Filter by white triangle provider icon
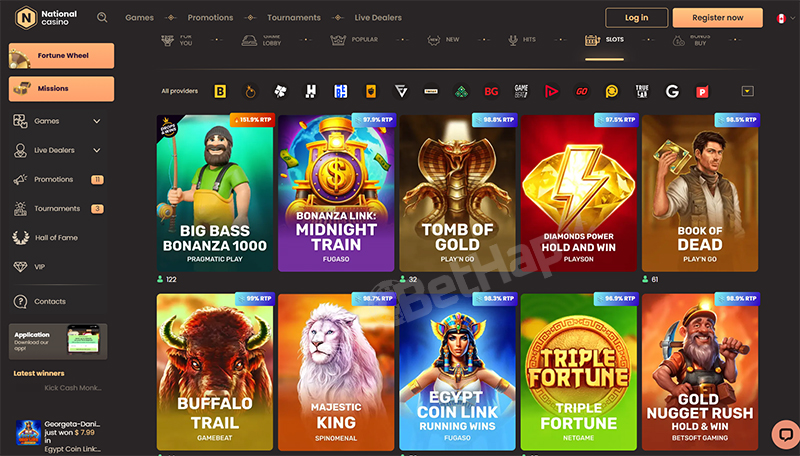Viewport: 800px width, 456px height. pyautogui.click(x=401, y=91)
